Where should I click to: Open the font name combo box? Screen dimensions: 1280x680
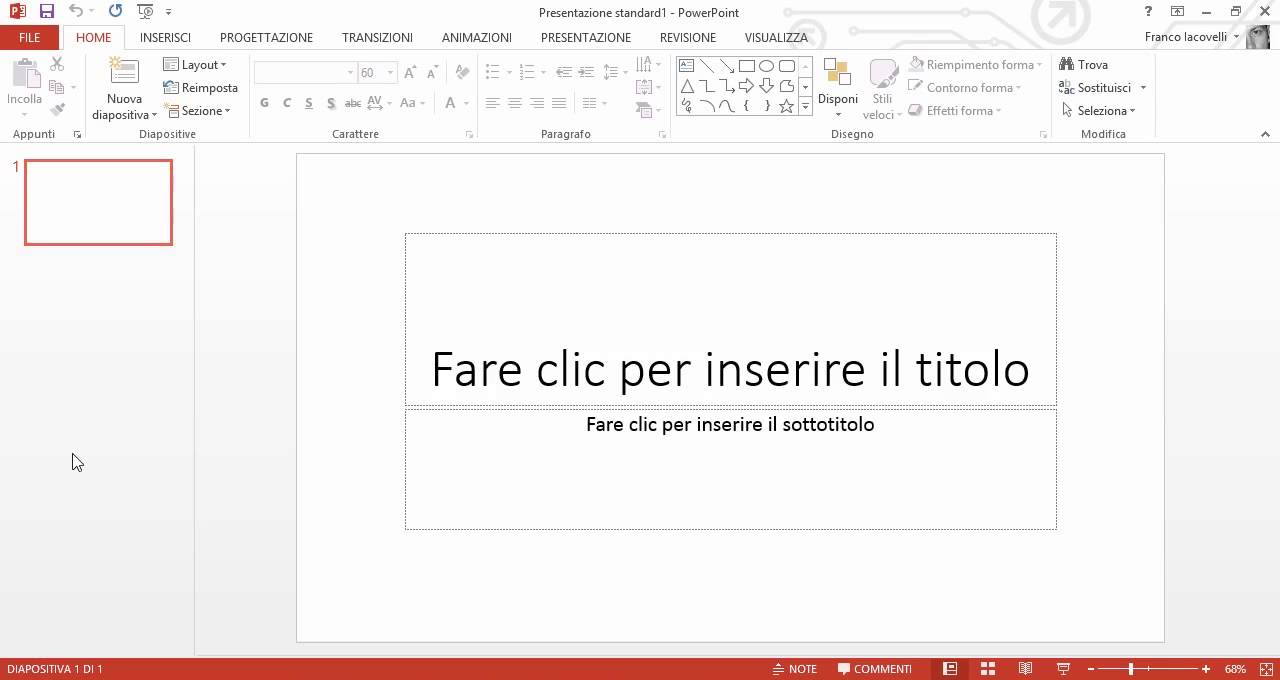[305, 73]
